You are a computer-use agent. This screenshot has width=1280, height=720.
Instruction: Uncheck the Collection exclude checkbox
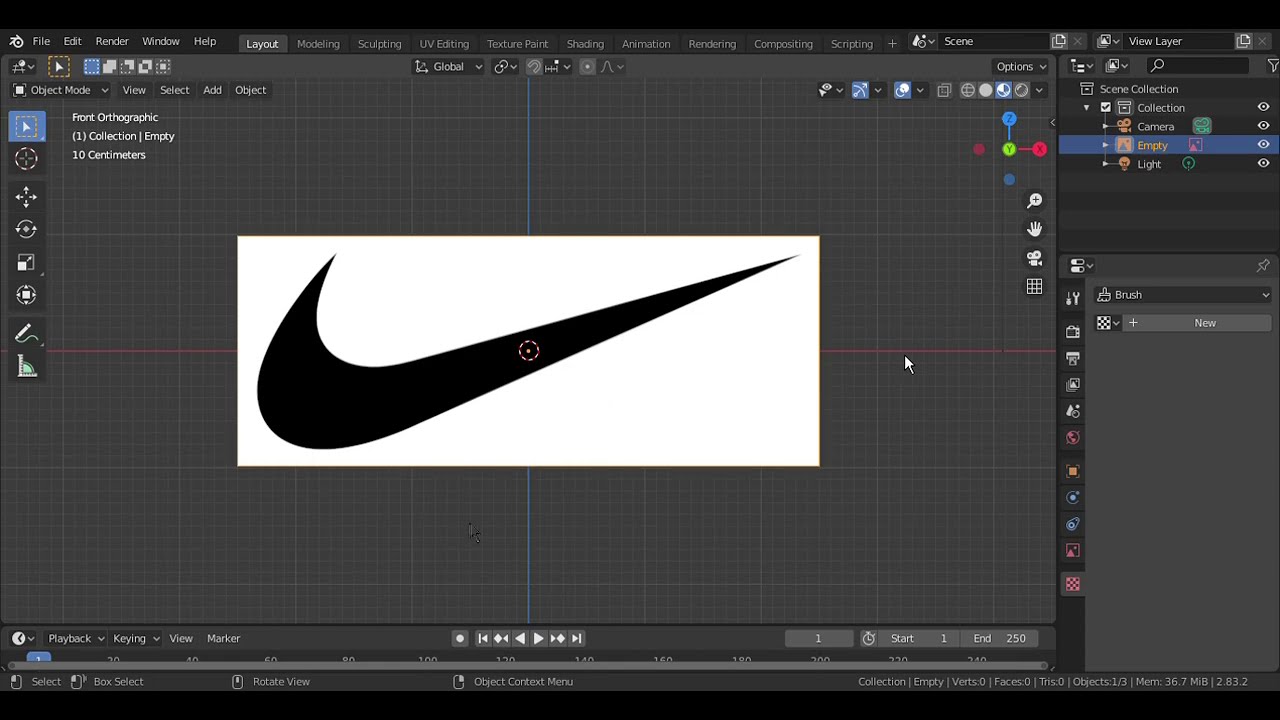(x=1106, y=107)
